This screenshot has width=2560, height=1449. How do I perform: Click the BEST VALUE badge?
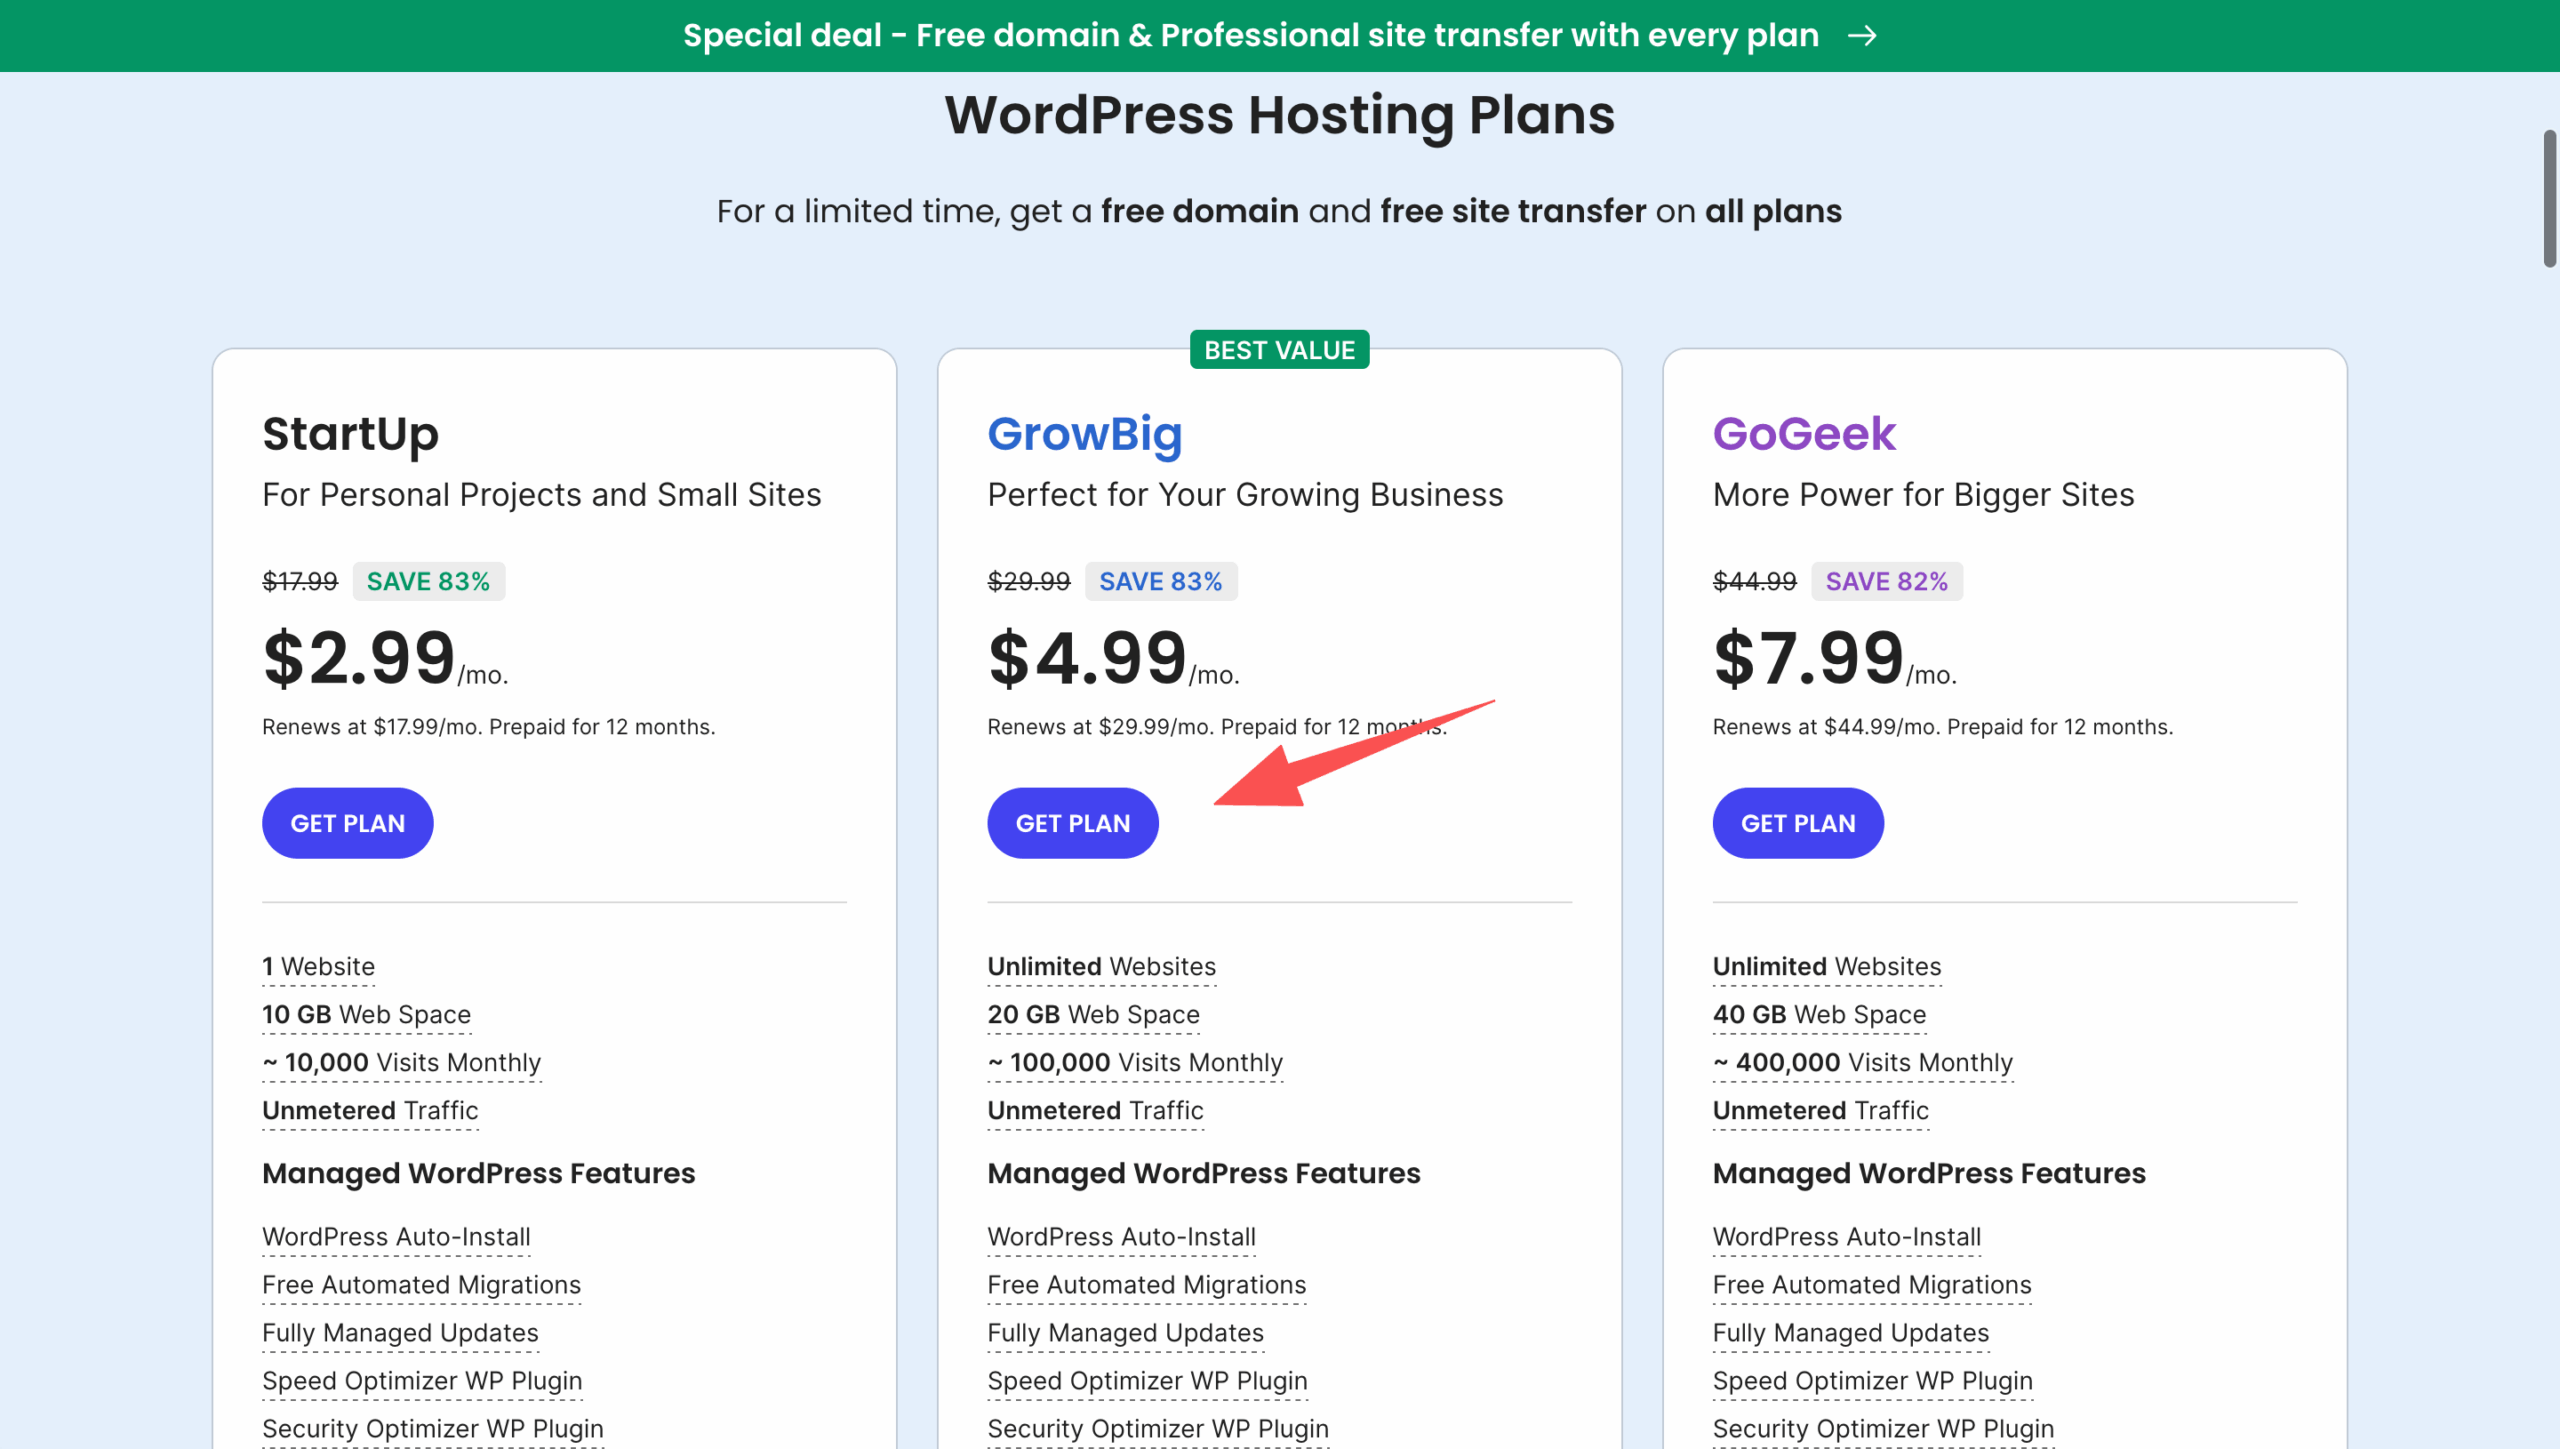click(x=1279, y=350)
